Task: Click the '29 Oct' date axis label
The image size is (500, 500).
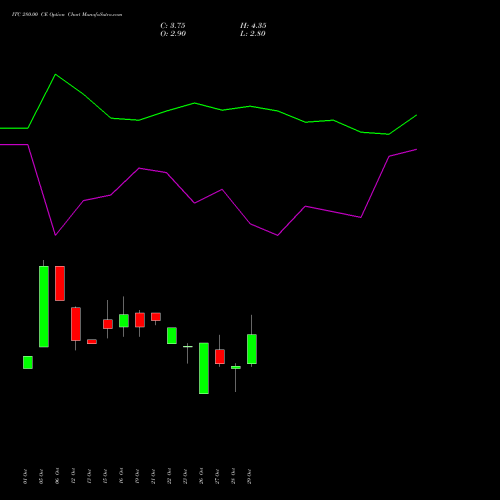Action: [249, 476]
